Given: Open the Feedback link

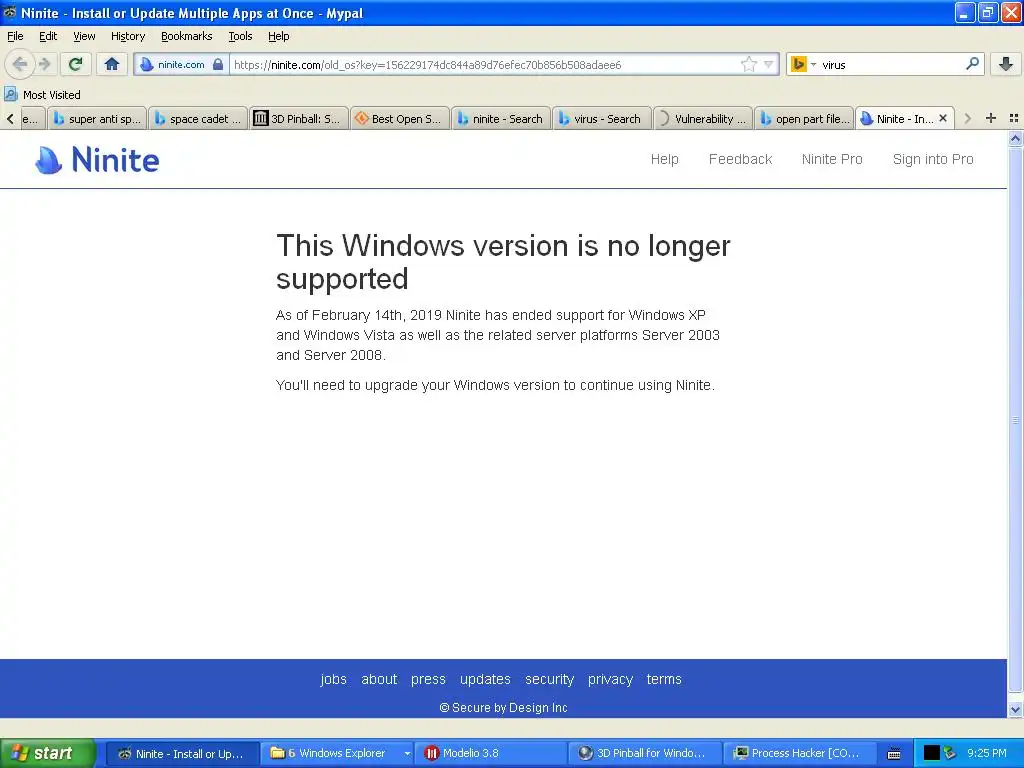Looking at the screenshot, I should pyautogui.click(x=740, y=159).
